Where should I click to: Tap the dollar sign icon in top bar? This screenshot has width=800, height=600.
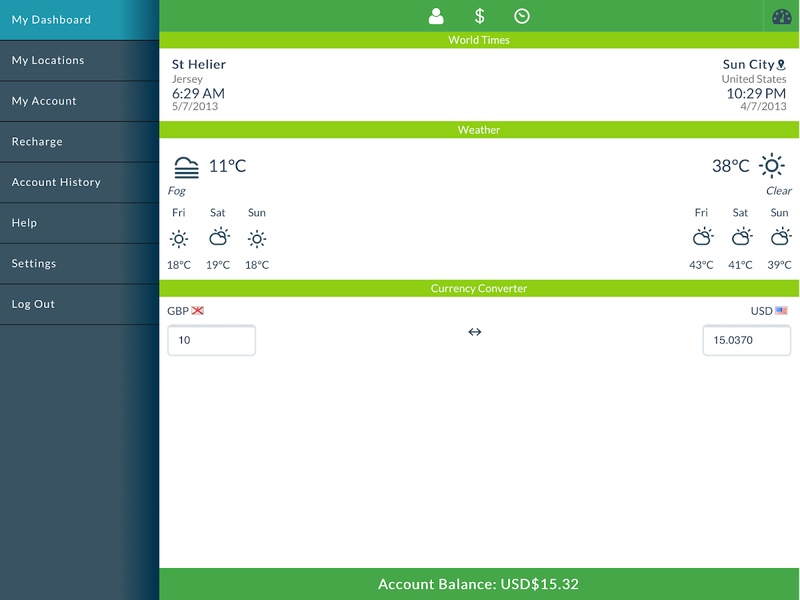tap(479, 16)
